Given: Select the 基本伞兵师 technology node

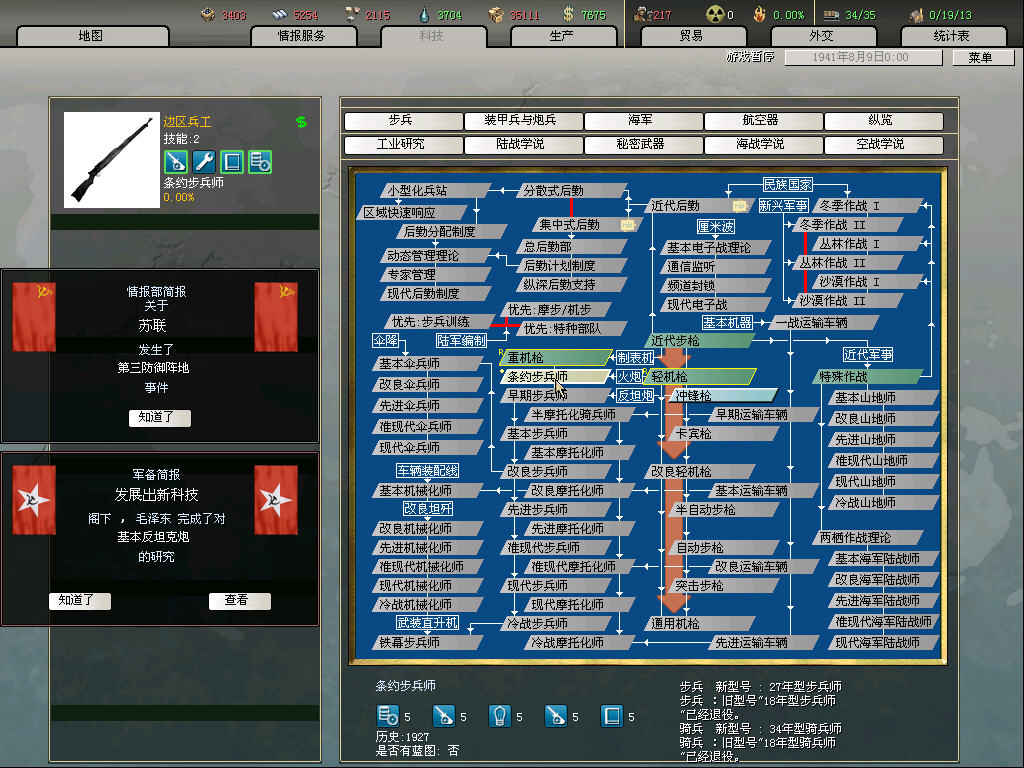Looking at the screenshot, I should pos(428,364).
